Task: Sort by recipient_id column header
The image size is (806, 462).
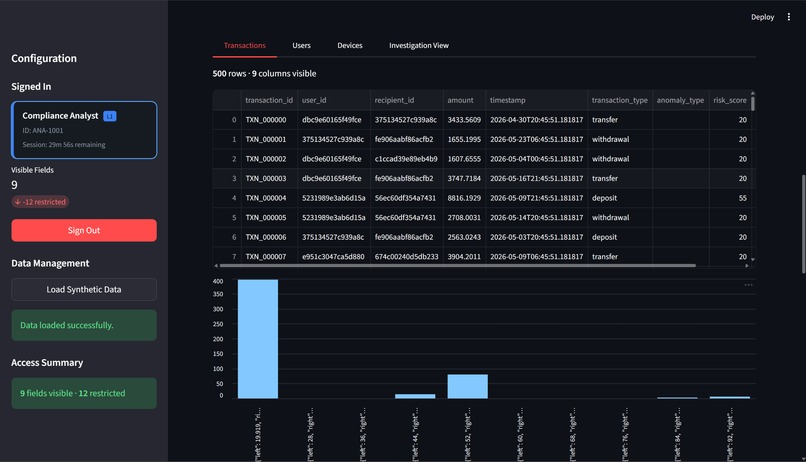Action: point(407,100)
